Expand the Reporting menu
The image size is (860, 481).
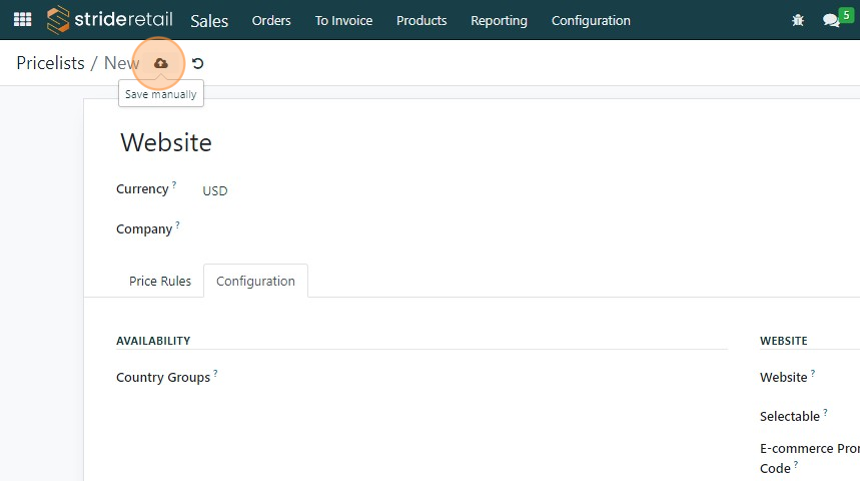499,20
